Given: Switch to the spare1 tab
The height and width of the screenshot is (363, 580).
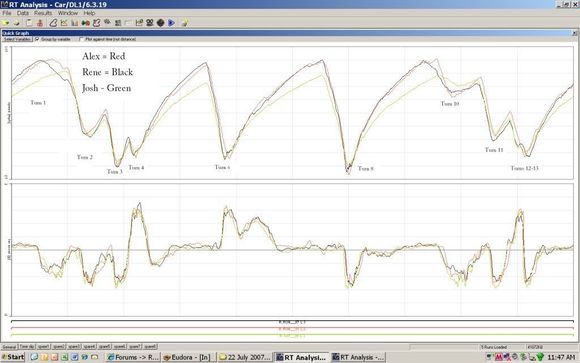Looking at the screenshot, I should pyautogui.click(x=43, y=347).
